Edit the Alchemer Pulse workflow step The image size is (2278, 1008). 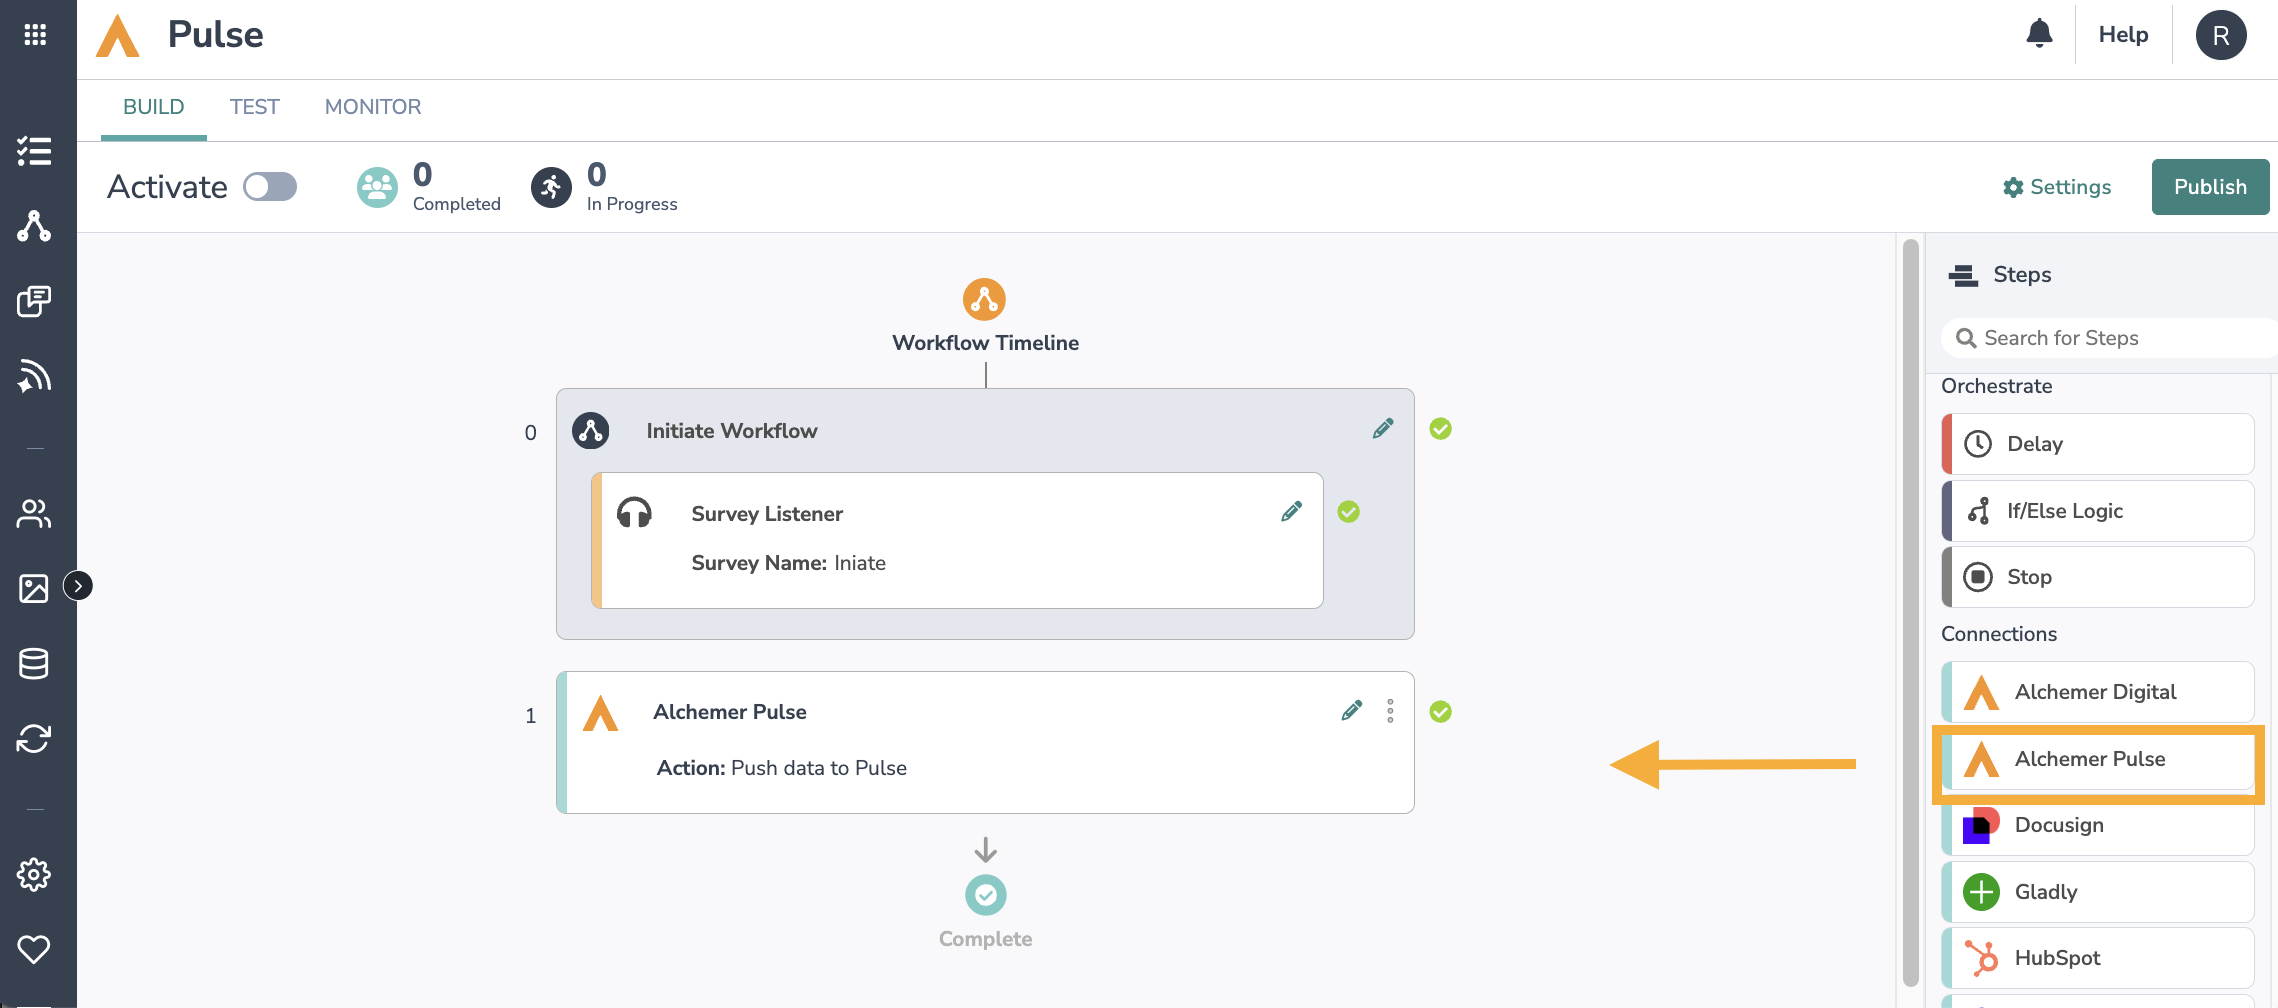(1352, 711)
